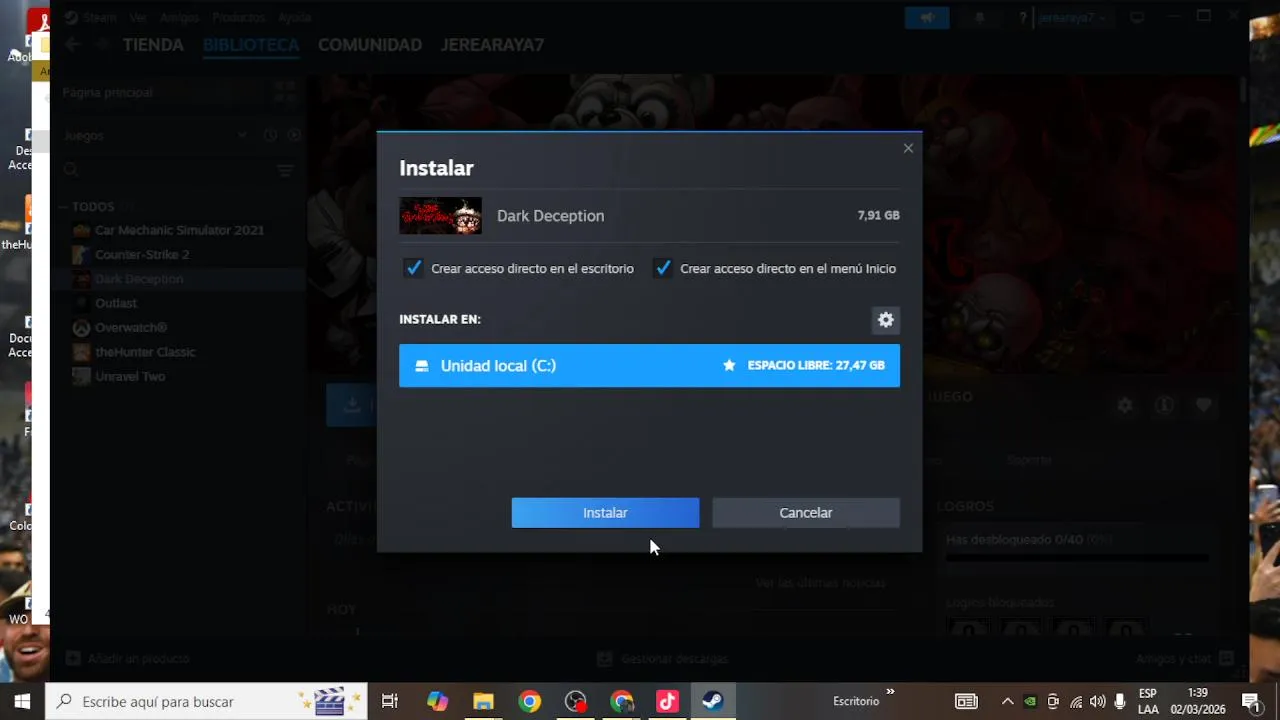The height and width of the screenshot is (720, 1280).
Task: Uncheck Crear acceso directo en el escritorio
Action: [413, 268]
